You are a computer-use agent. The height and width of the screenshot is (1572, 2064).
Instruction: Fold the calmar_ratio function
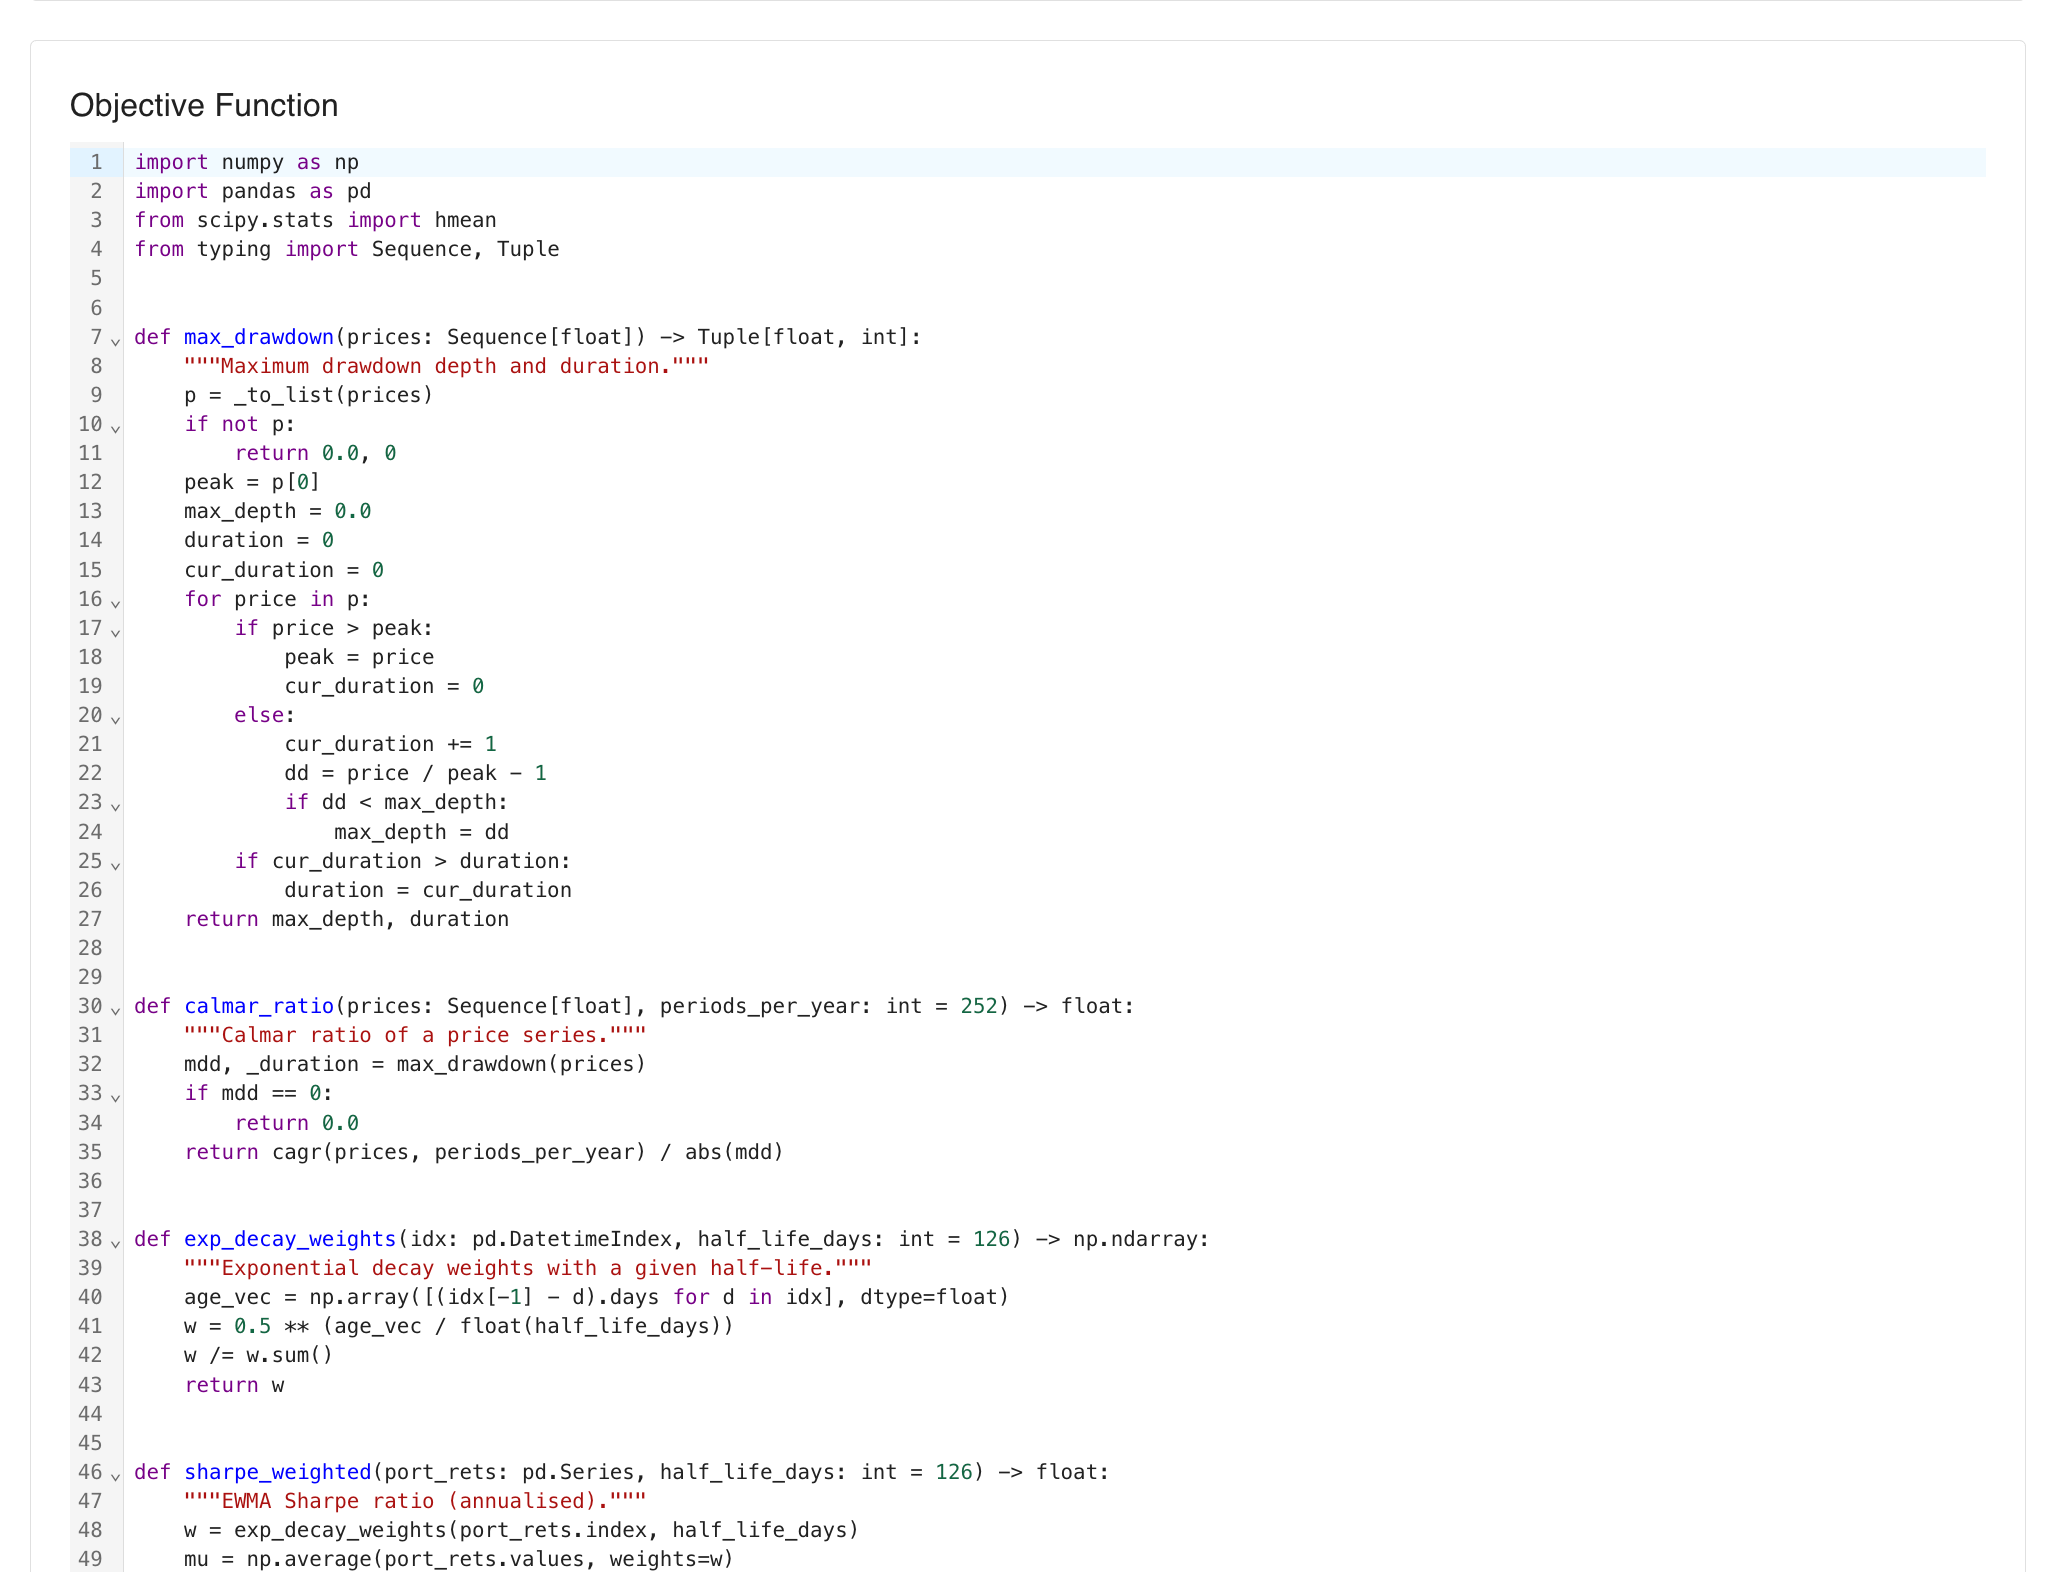point(115,1009)
